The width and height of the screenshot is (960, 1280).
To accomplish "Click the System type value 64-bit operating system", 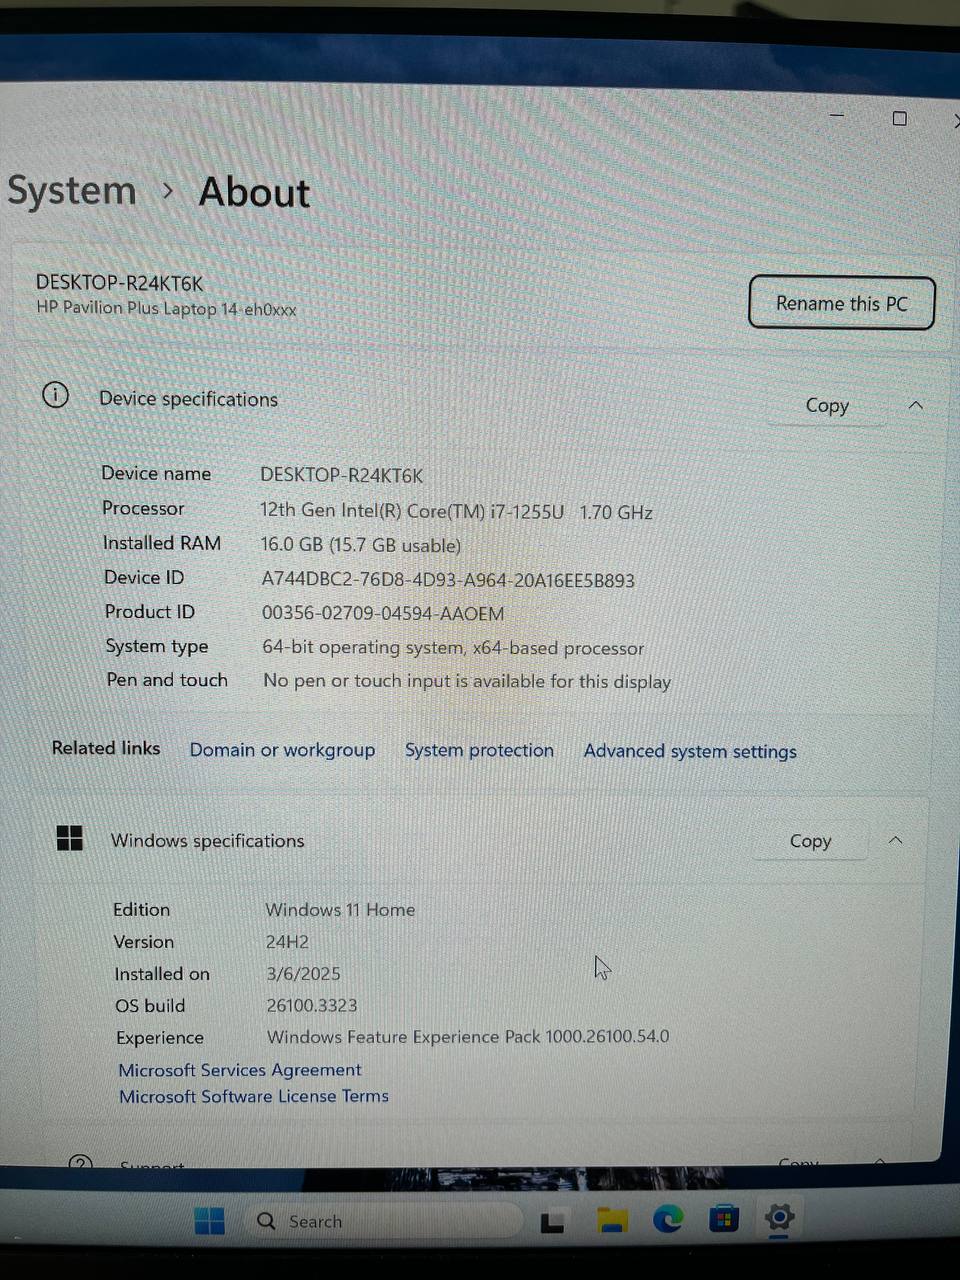I will point(453,647).
